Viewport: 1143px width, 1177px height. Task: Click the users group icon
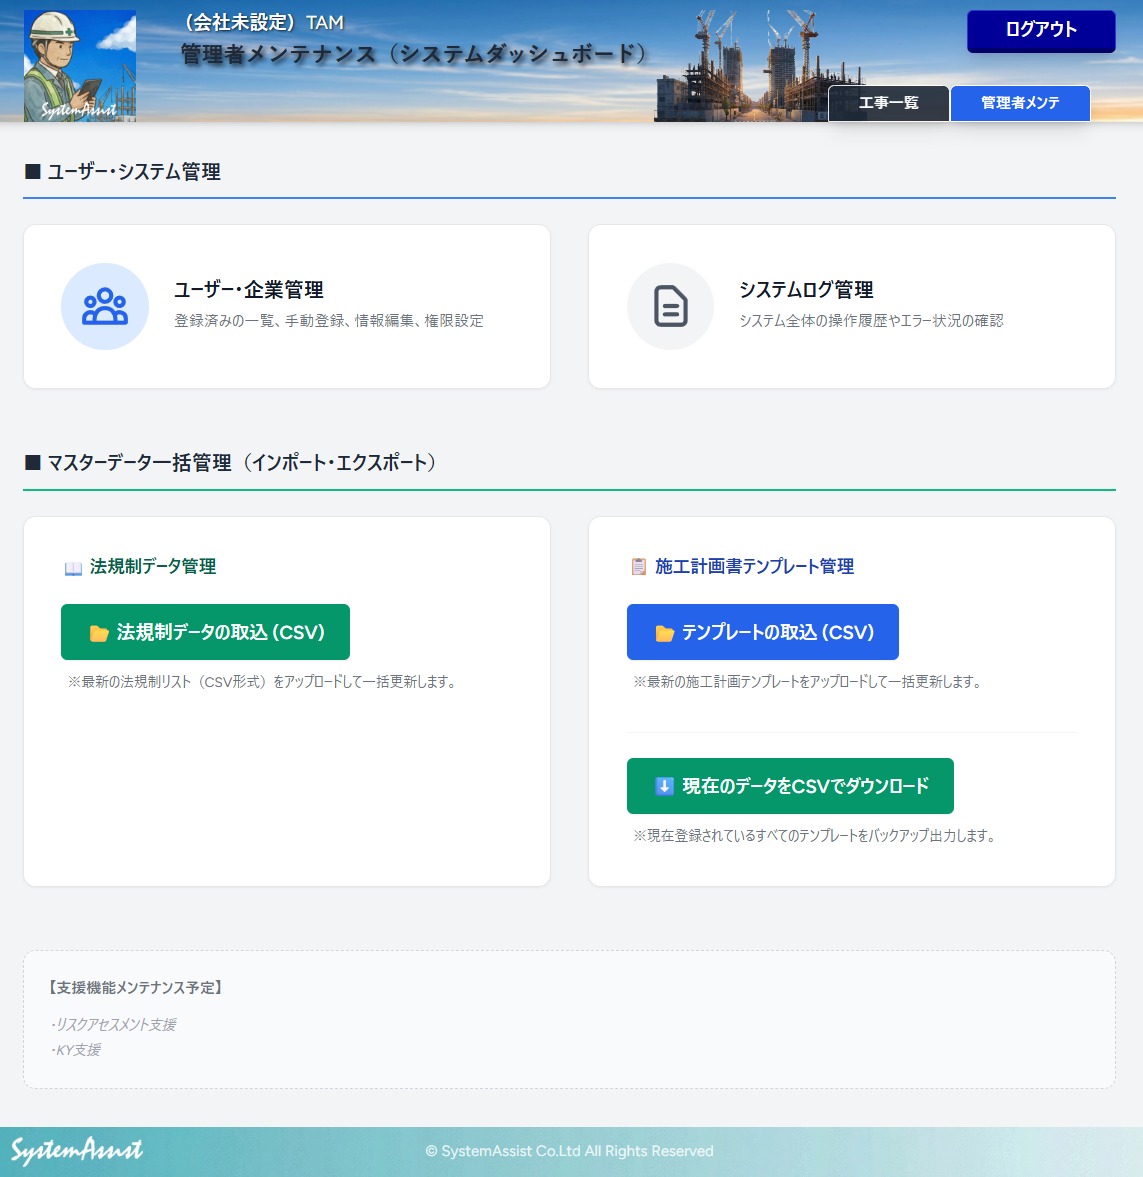pos(105,306)
